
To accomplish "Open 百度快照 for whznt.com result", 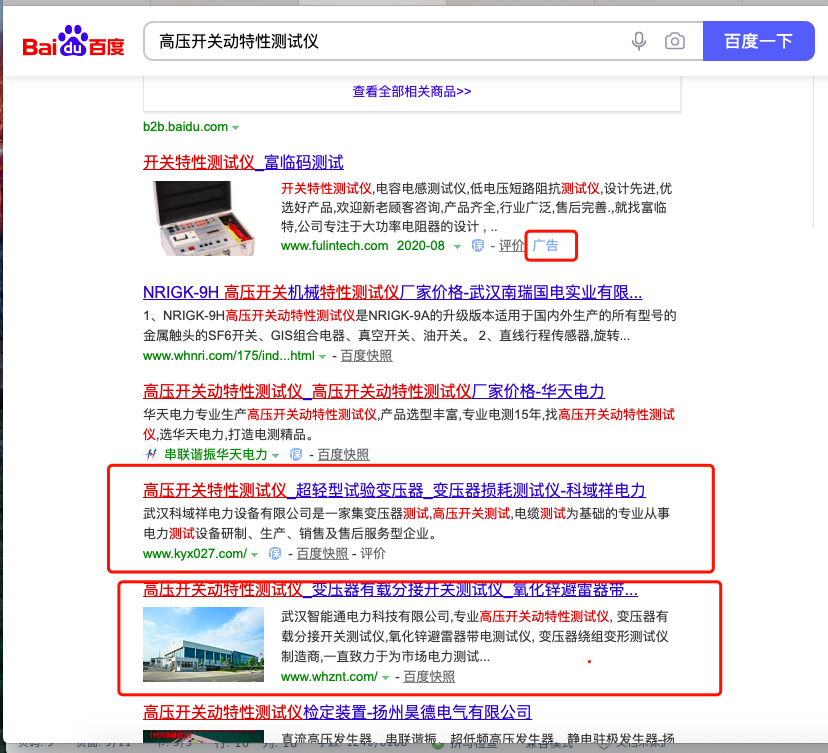I will pos(429,676).
